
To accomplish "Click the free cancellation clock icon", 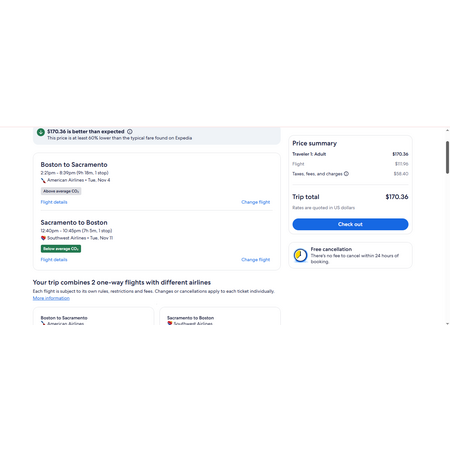I will coord(300,255).
